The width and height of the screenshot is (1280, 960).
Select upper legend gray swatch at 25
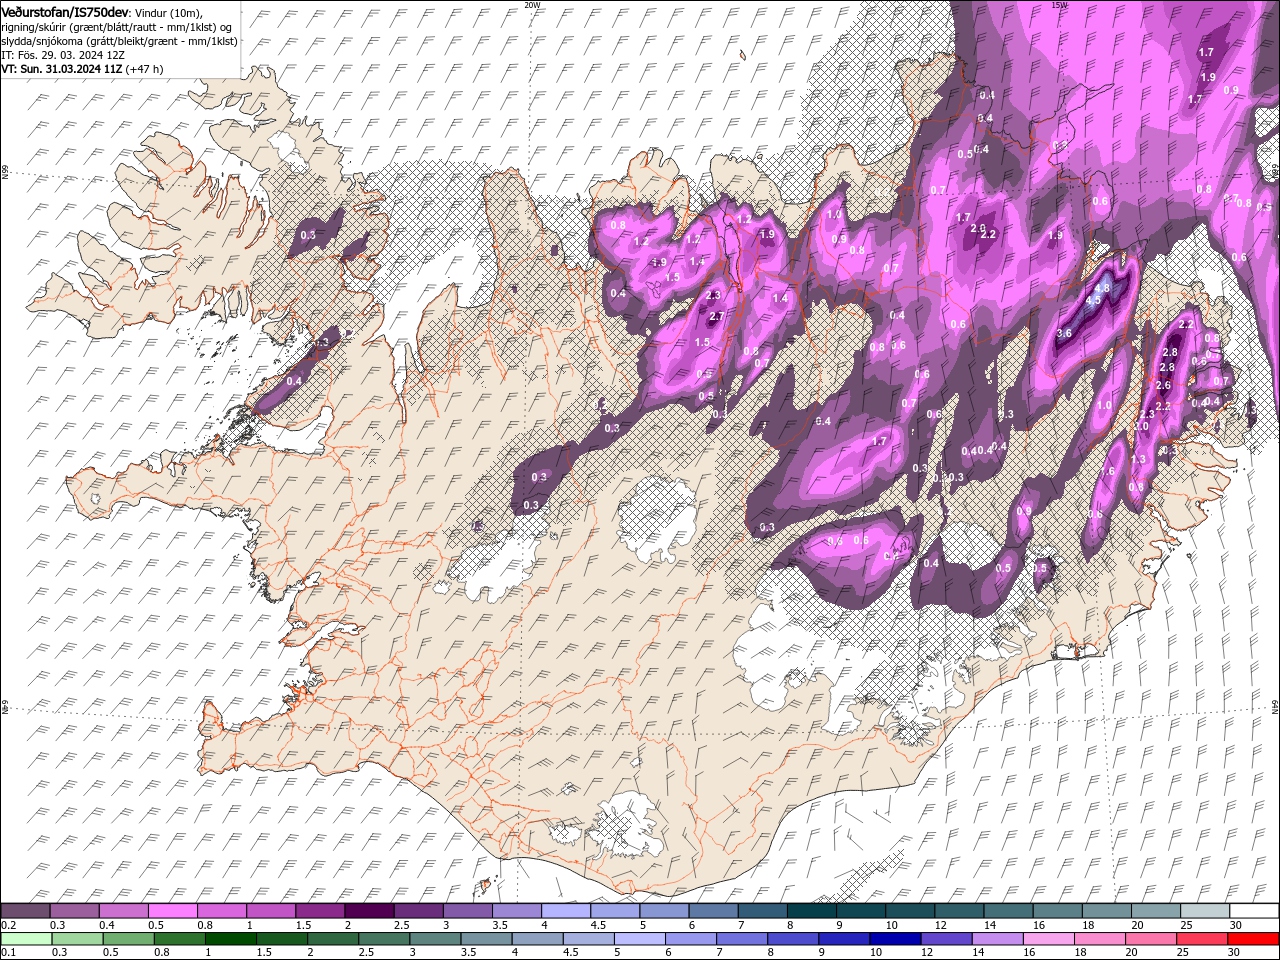point(1204,911)
